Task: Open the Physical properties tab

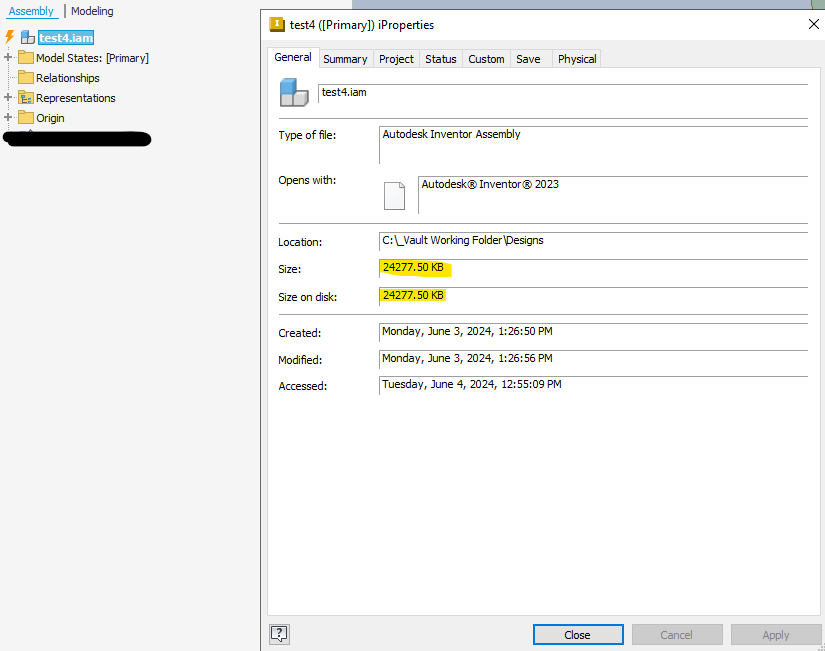Action: [576, 58]
